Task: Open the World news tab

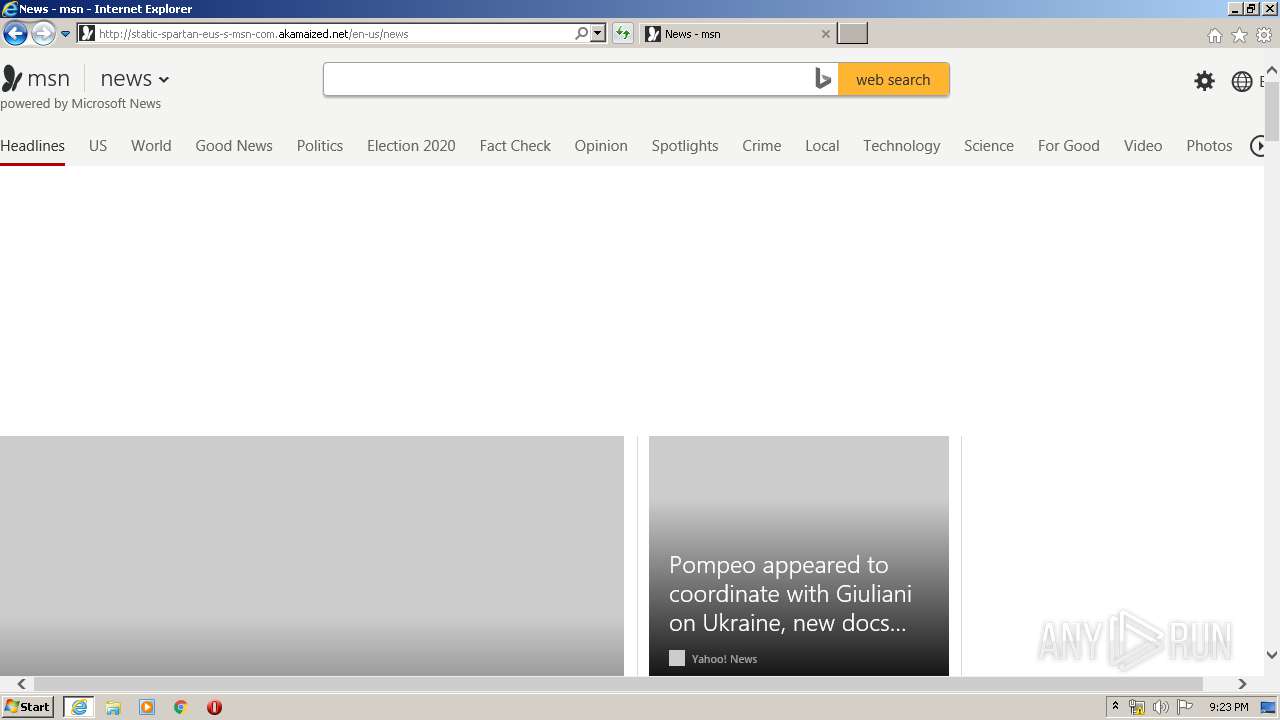Action: click(x=151, y=146)
